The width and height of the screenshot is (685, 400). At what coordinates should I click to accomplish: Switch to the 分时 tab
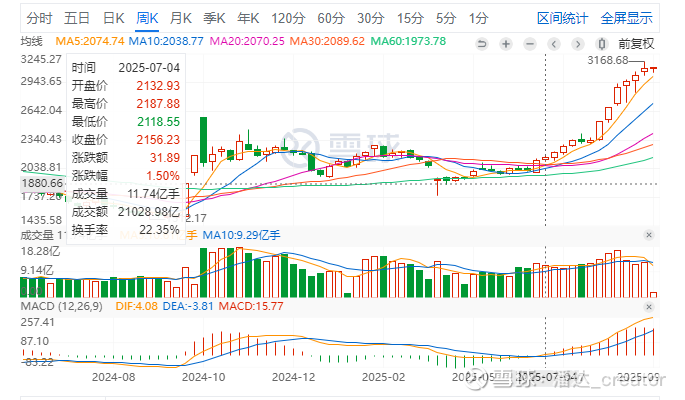click(x=39, y=18)
